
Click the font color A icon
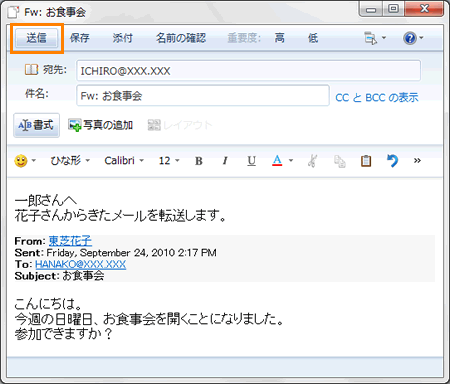click(x=277, y=161)
